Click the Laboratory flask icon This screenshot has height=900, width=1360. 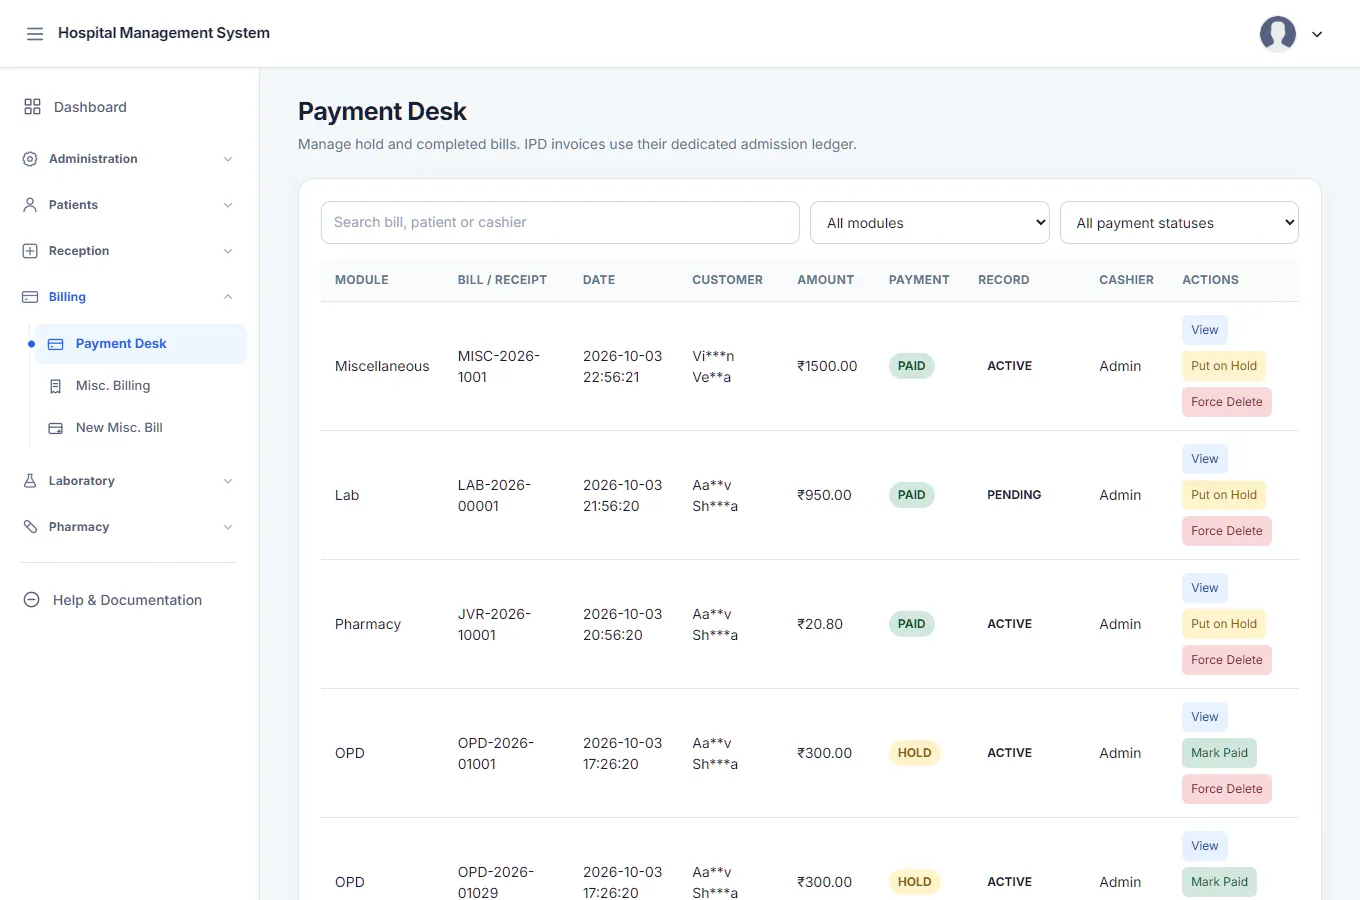[30, 481]
